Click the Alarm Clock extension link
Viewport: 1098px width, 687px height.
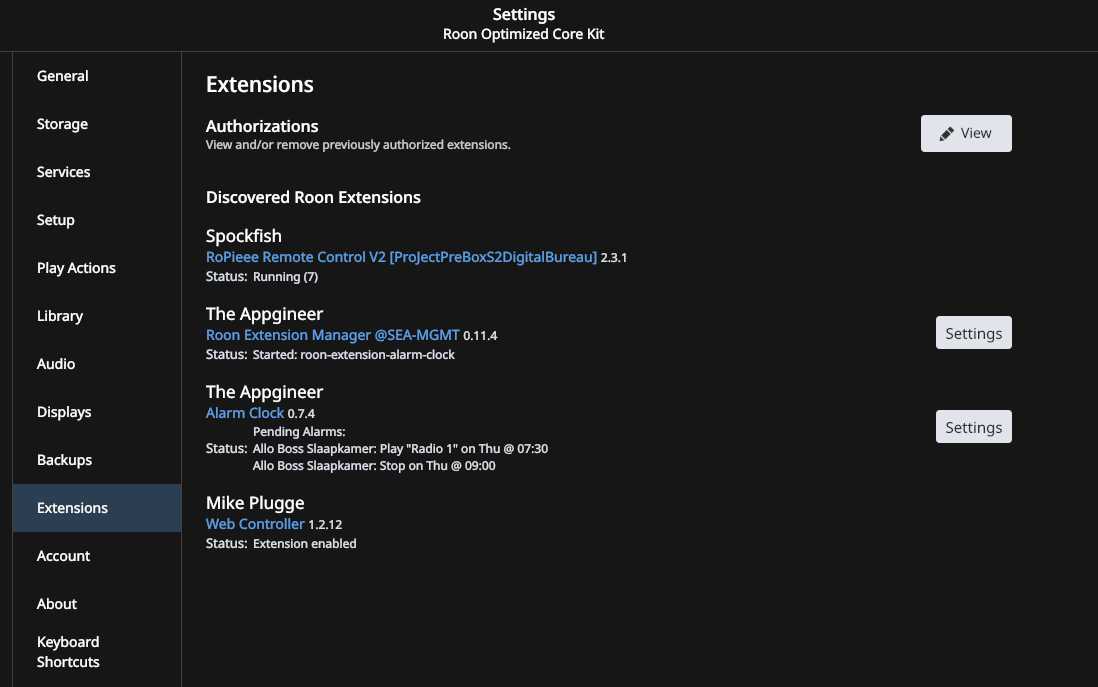245,413
